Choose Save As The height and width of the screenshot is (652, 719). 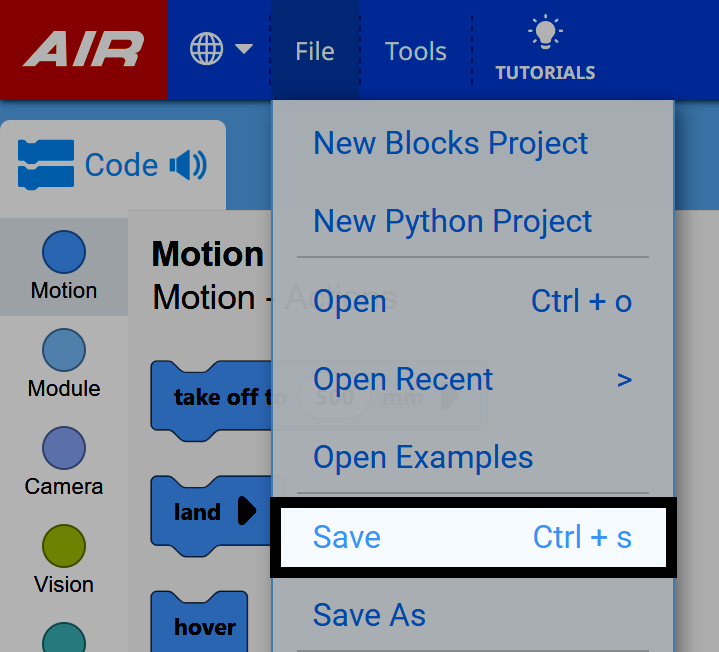pyautogui.click(x=369, y=615)
